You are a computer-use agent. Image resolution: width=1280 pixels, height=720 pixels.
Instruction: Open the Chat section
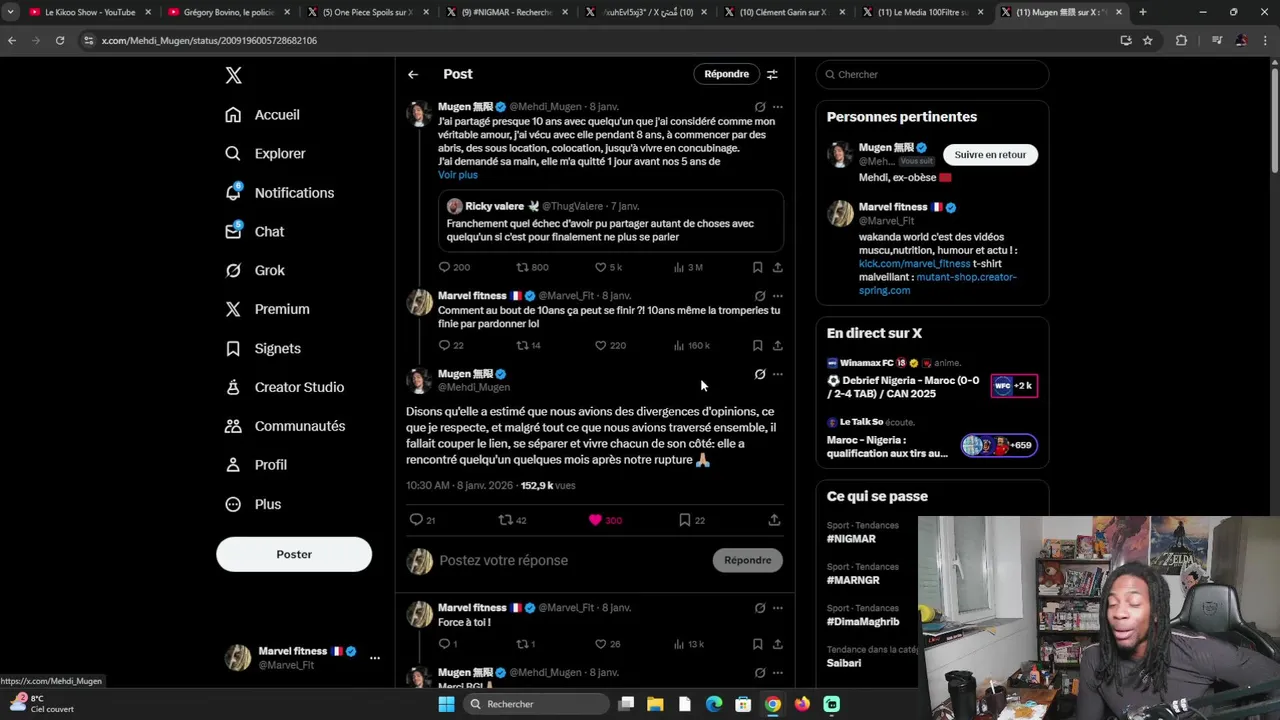(255, 231)
